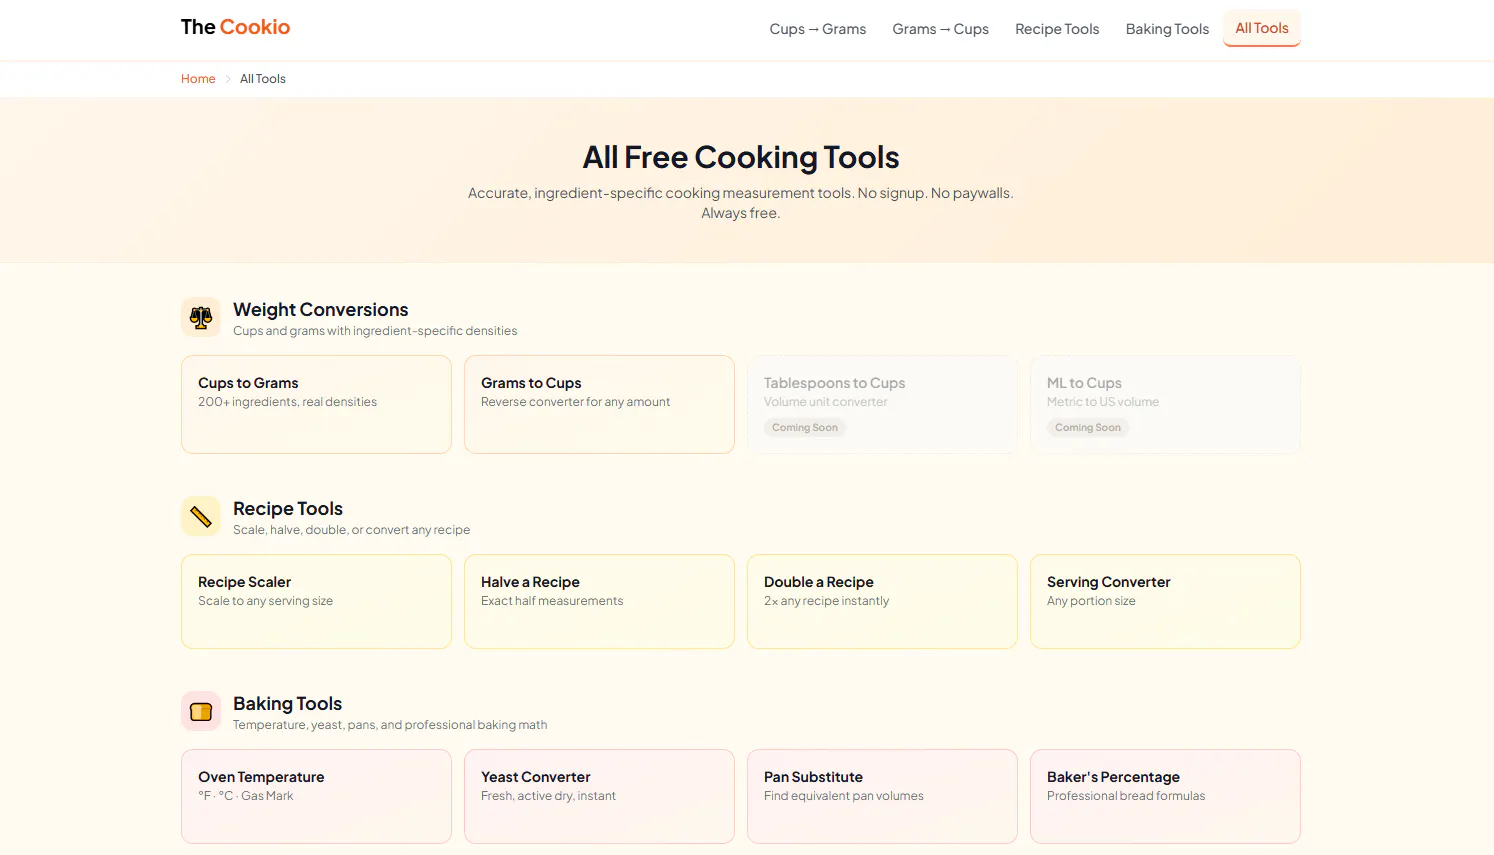The width and height of the screenshot is (1494, 855).
Task: Click Coming Soon badge under ML to Cups
Action: click(1088, 427)
